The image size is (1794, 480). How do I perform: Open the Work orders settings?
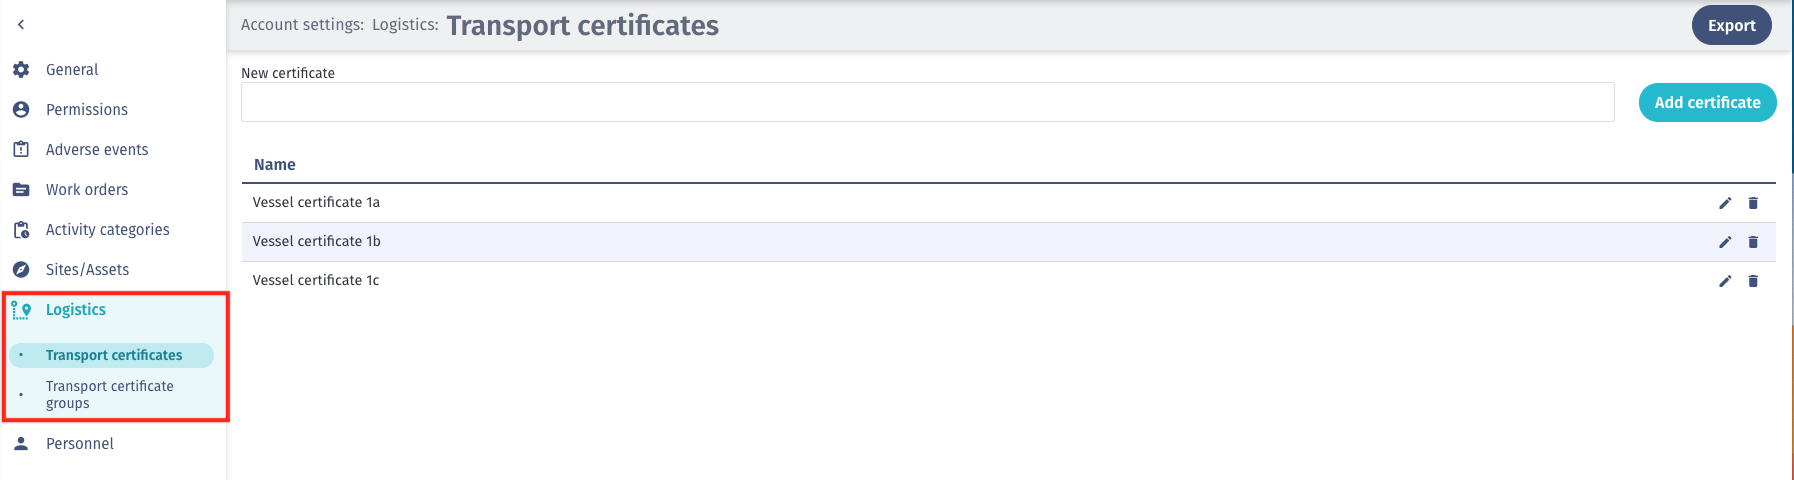click(x=87, y=190)
